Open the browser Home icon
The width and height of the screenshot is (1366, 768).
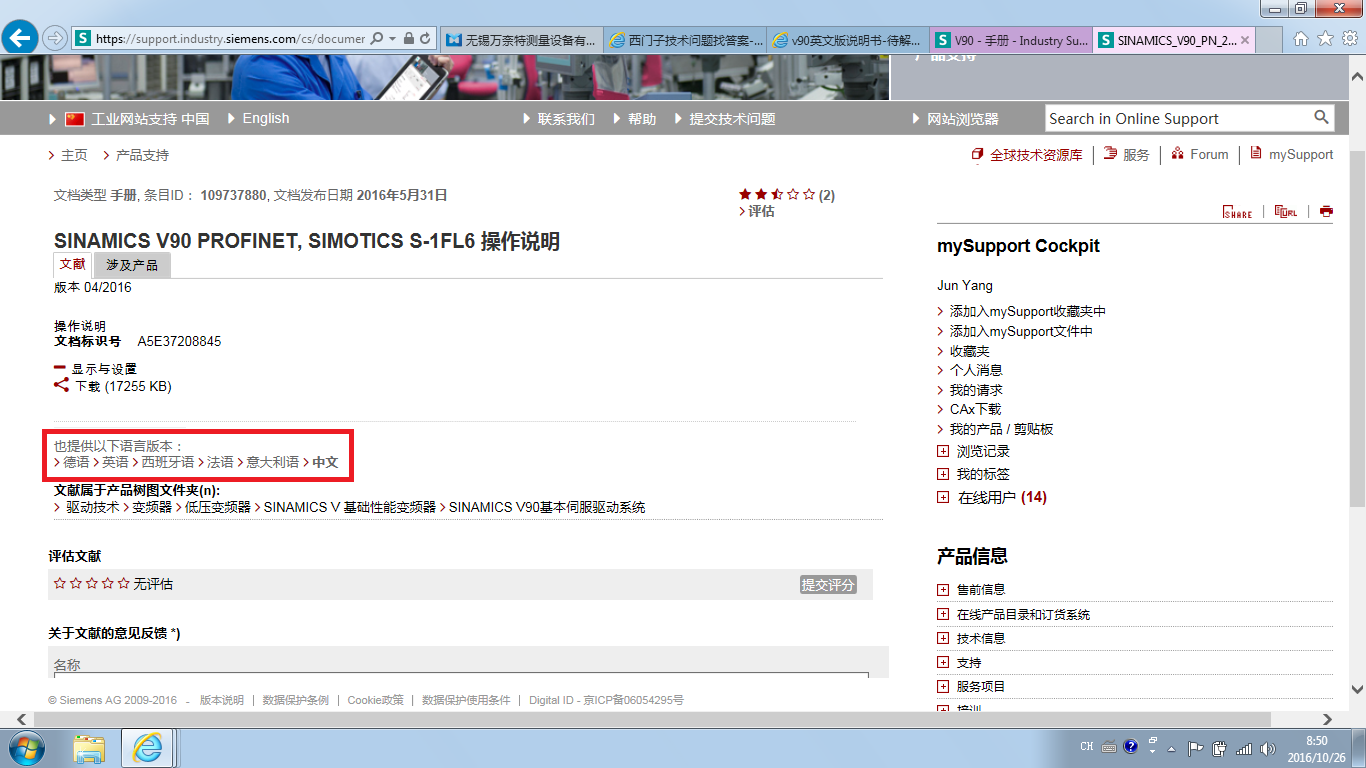tap(1301, 39)
